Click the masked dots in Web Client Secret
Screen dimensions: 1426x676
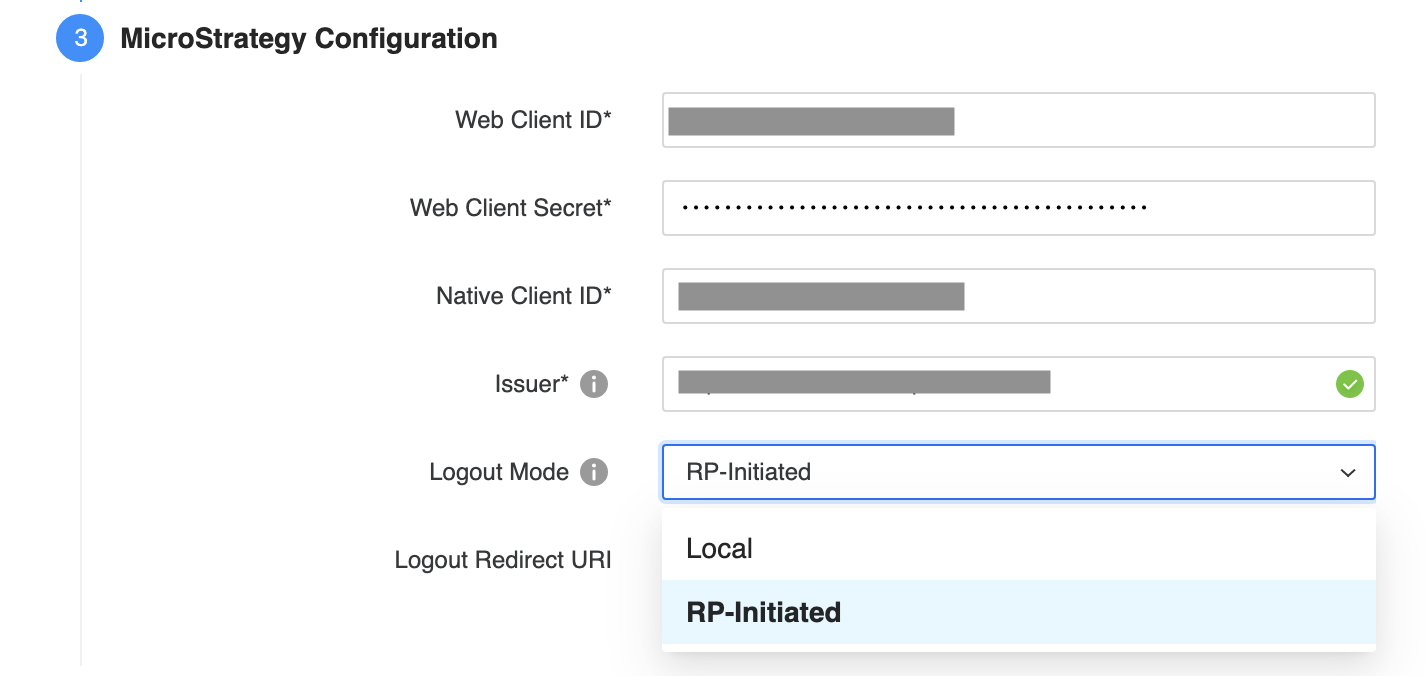914,208
